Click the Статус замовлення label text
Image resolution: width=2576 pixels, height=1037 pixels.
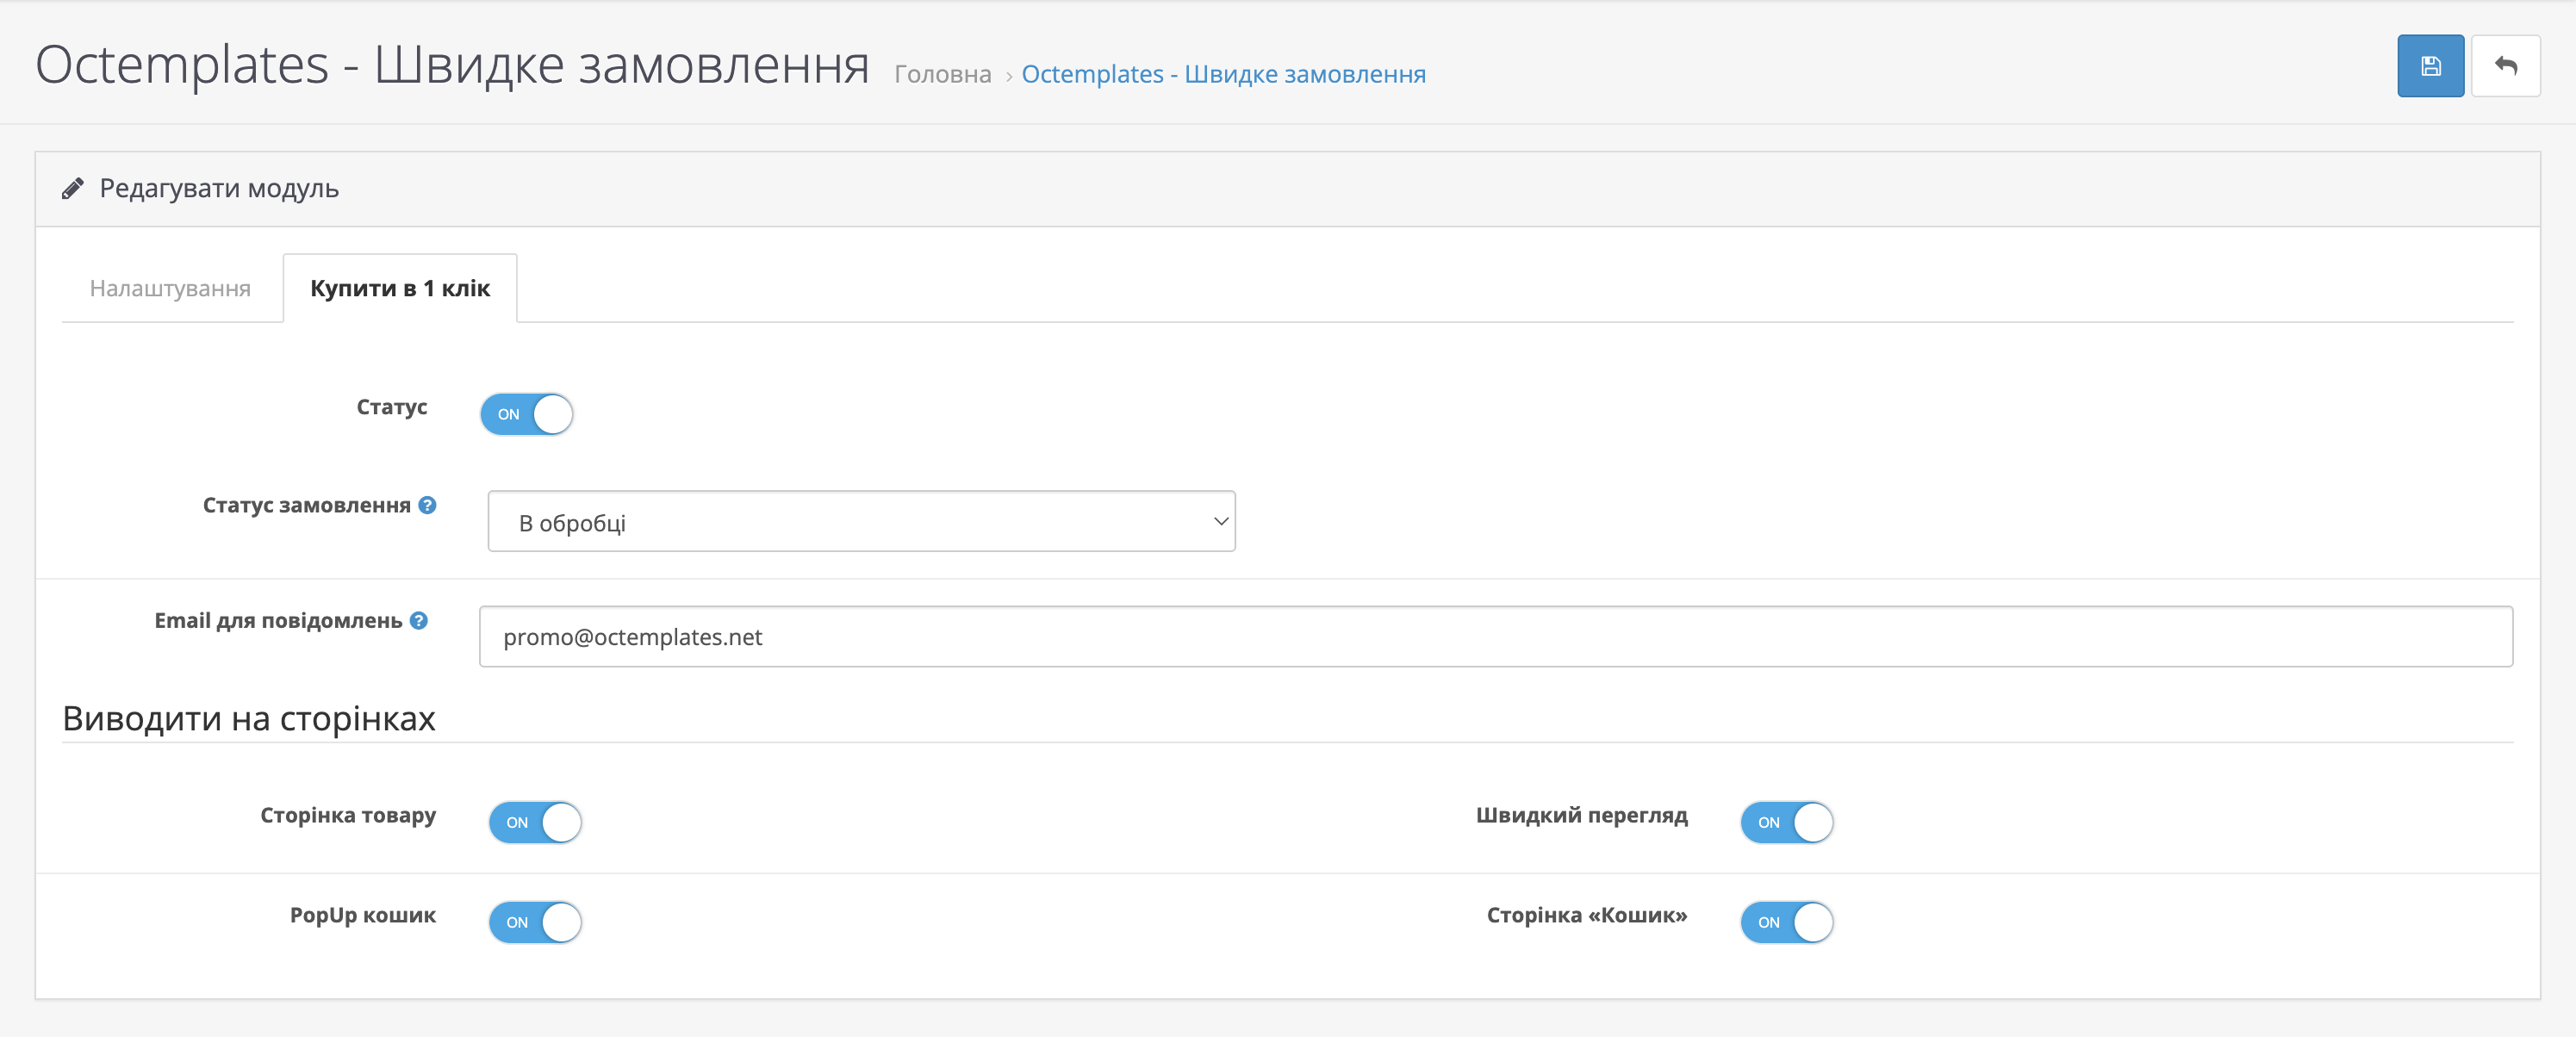(x=306, y=505)
